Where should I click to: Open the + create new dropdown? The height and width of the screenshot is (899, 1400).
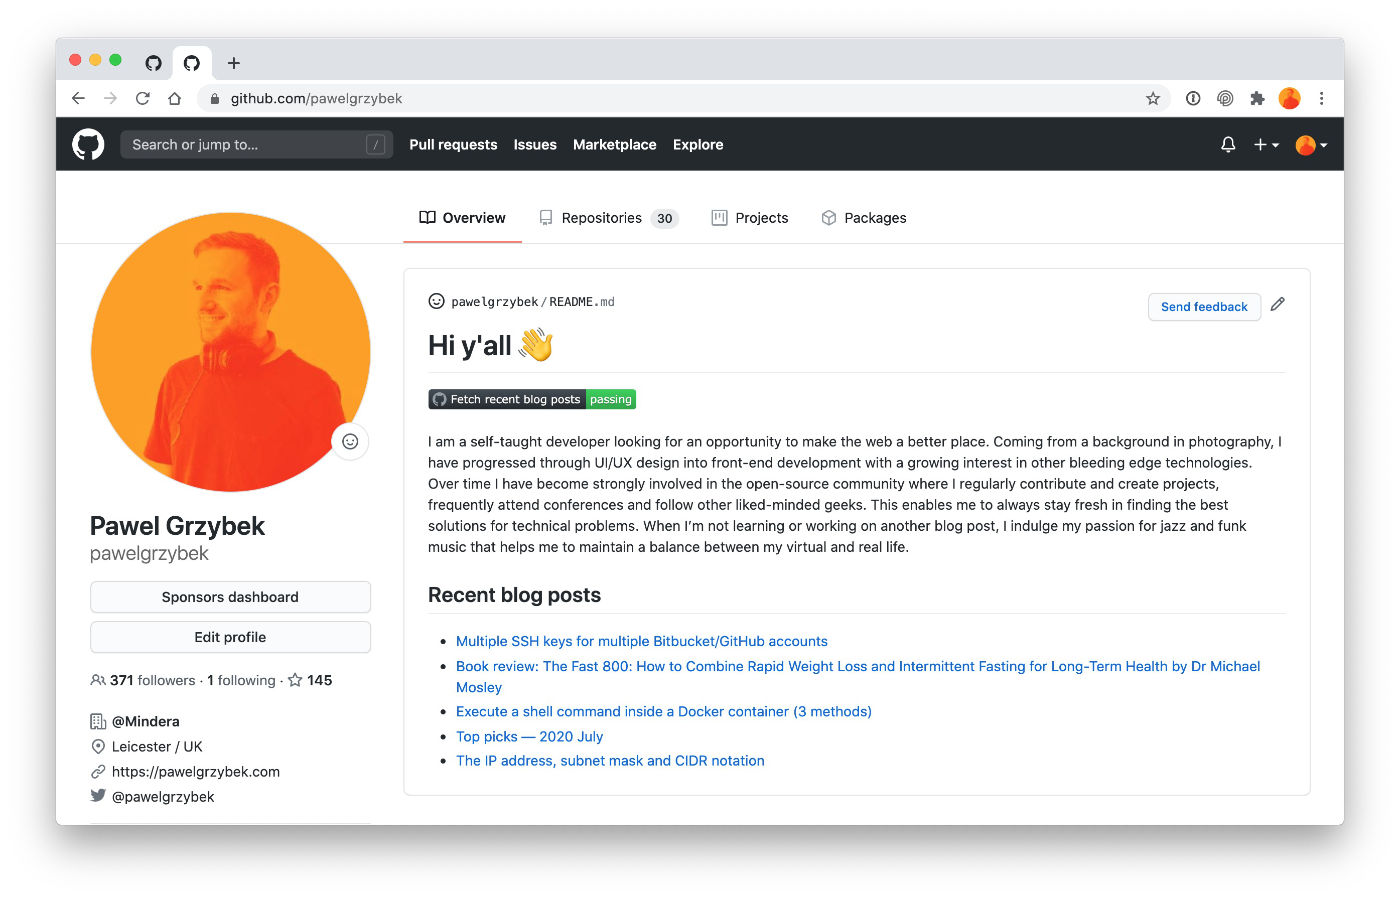click(1265, 144)
